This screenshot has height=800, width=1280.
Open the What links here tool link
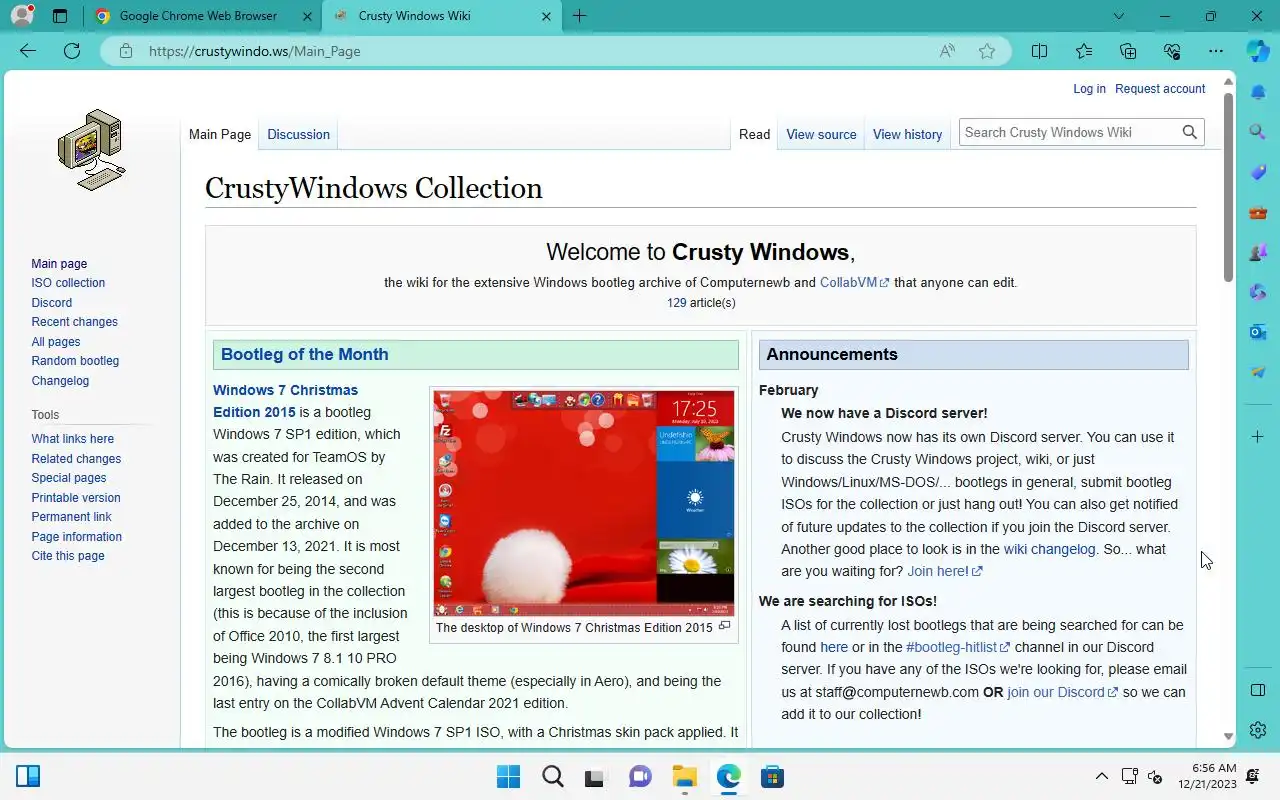(72, 439)
